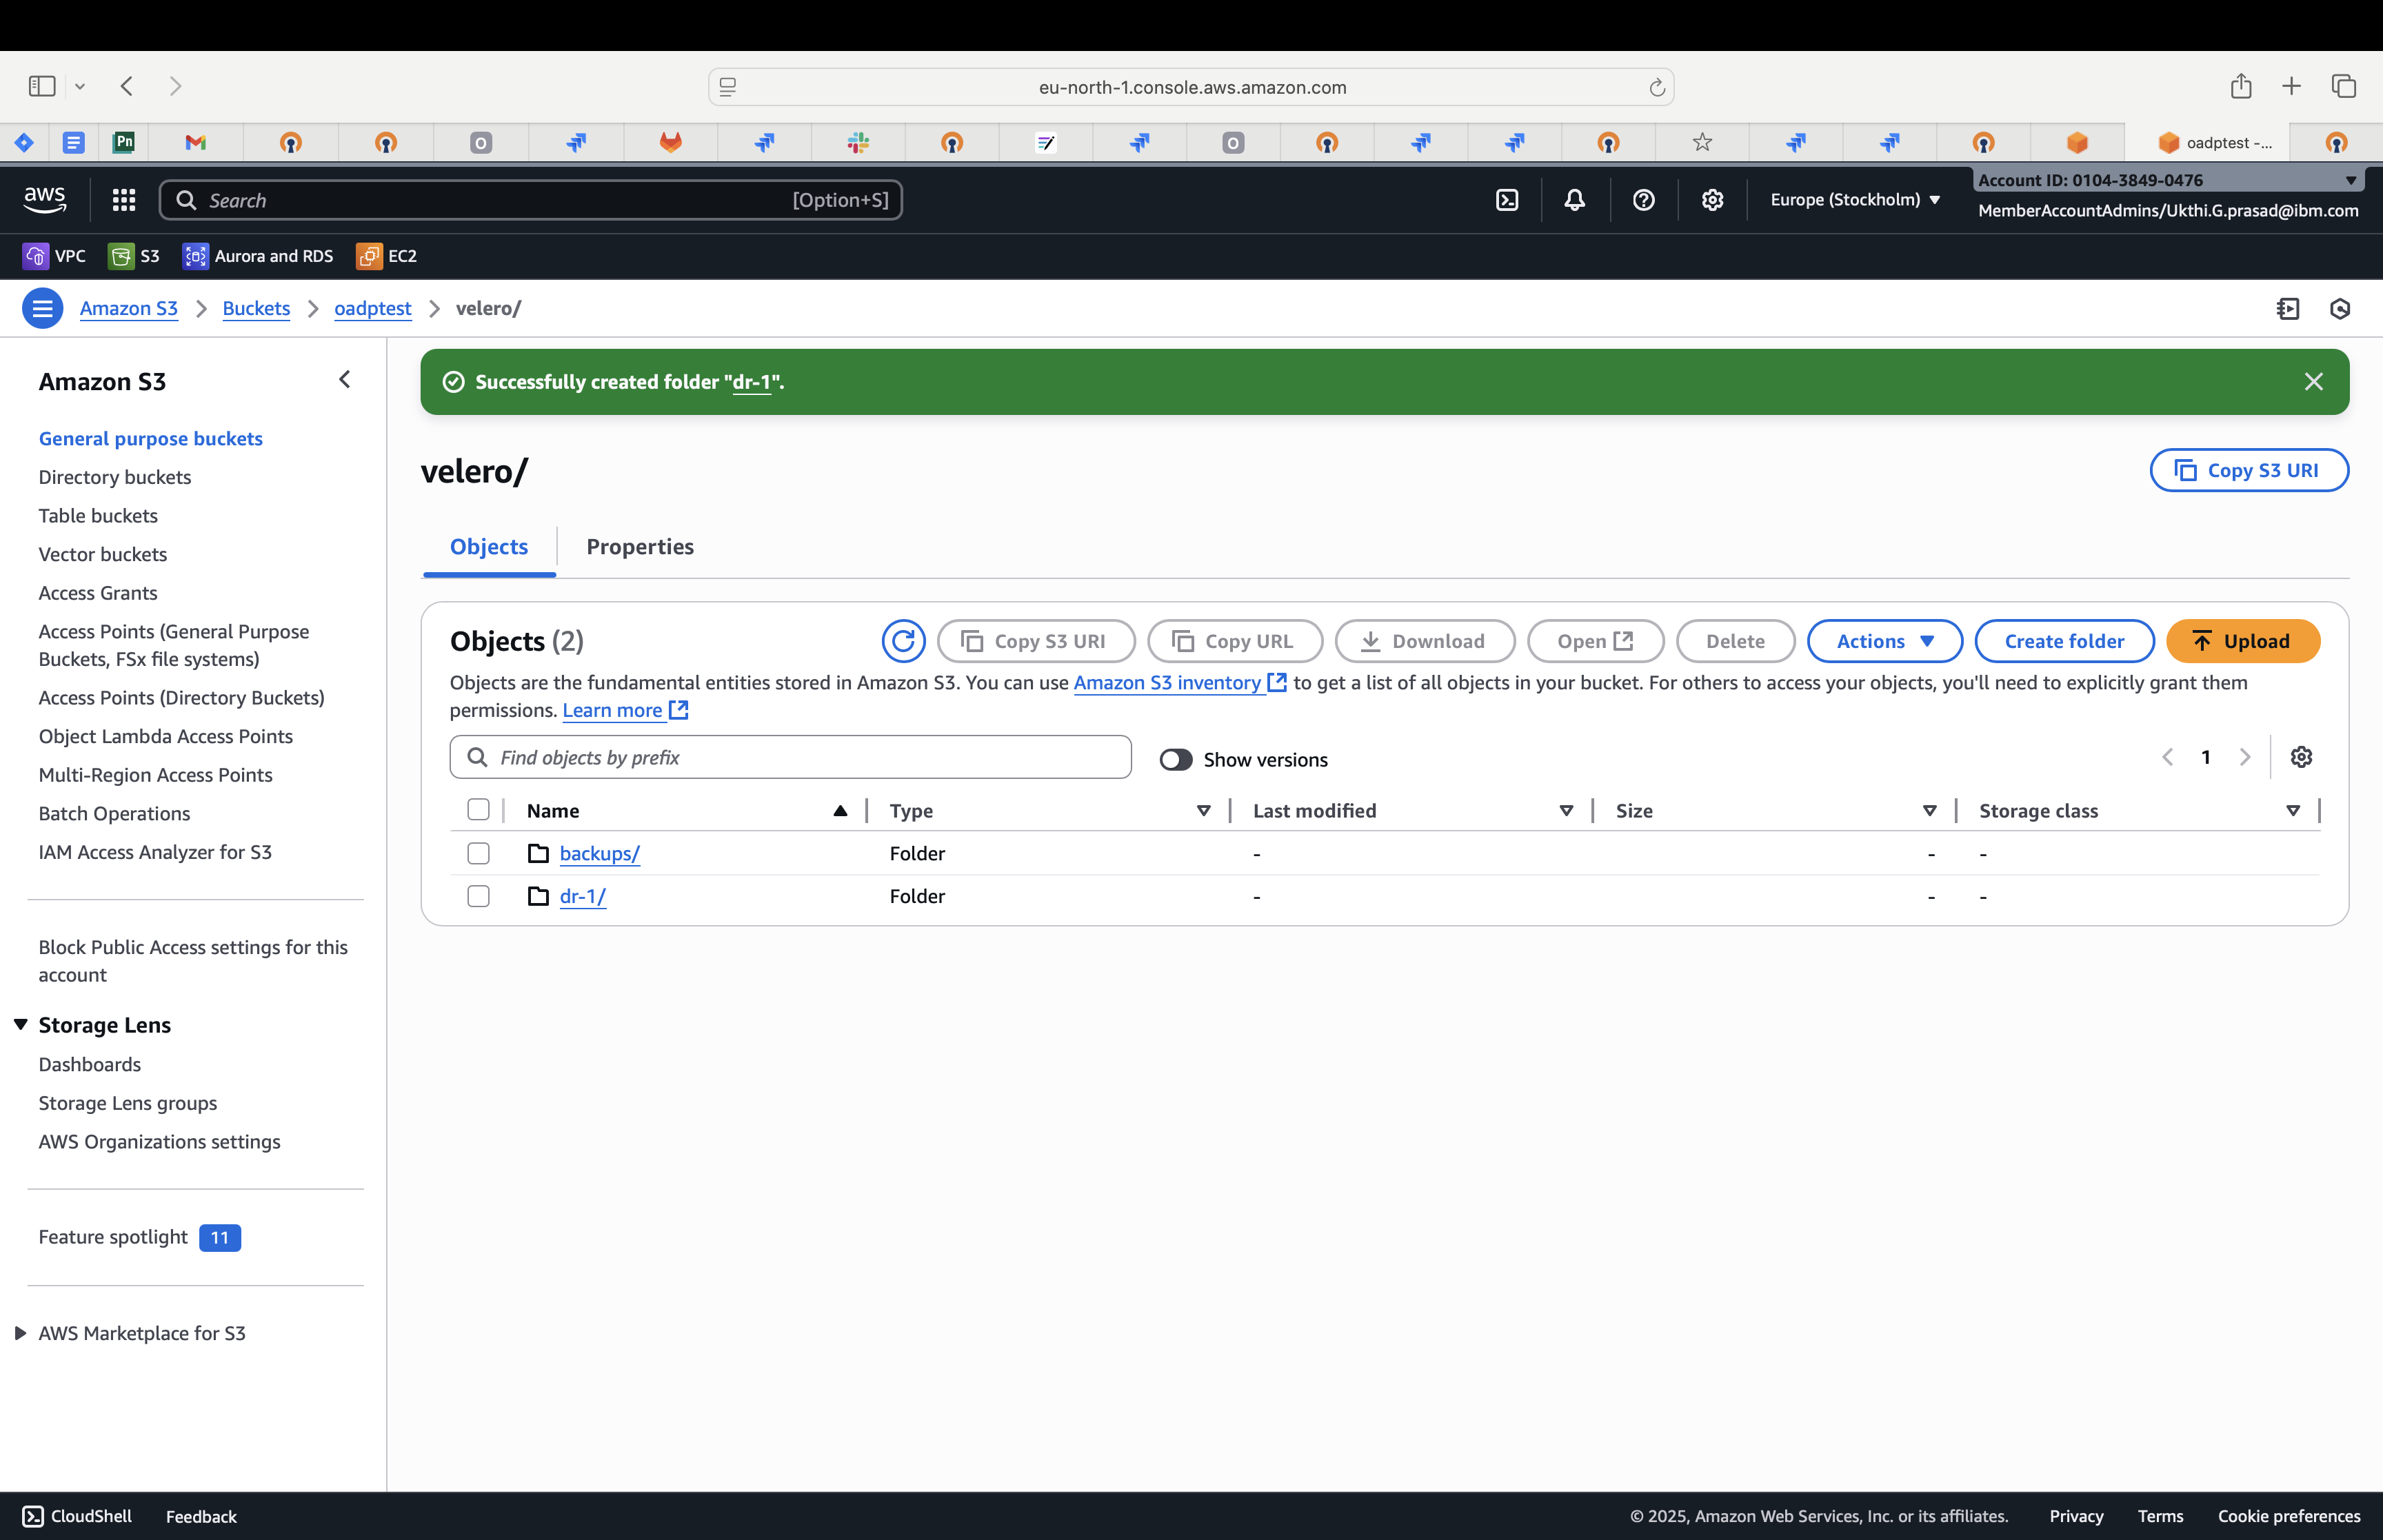Open the Actions dropdown
The height and width of the screenshot is (1540, 2383).
coord(1884,641)
